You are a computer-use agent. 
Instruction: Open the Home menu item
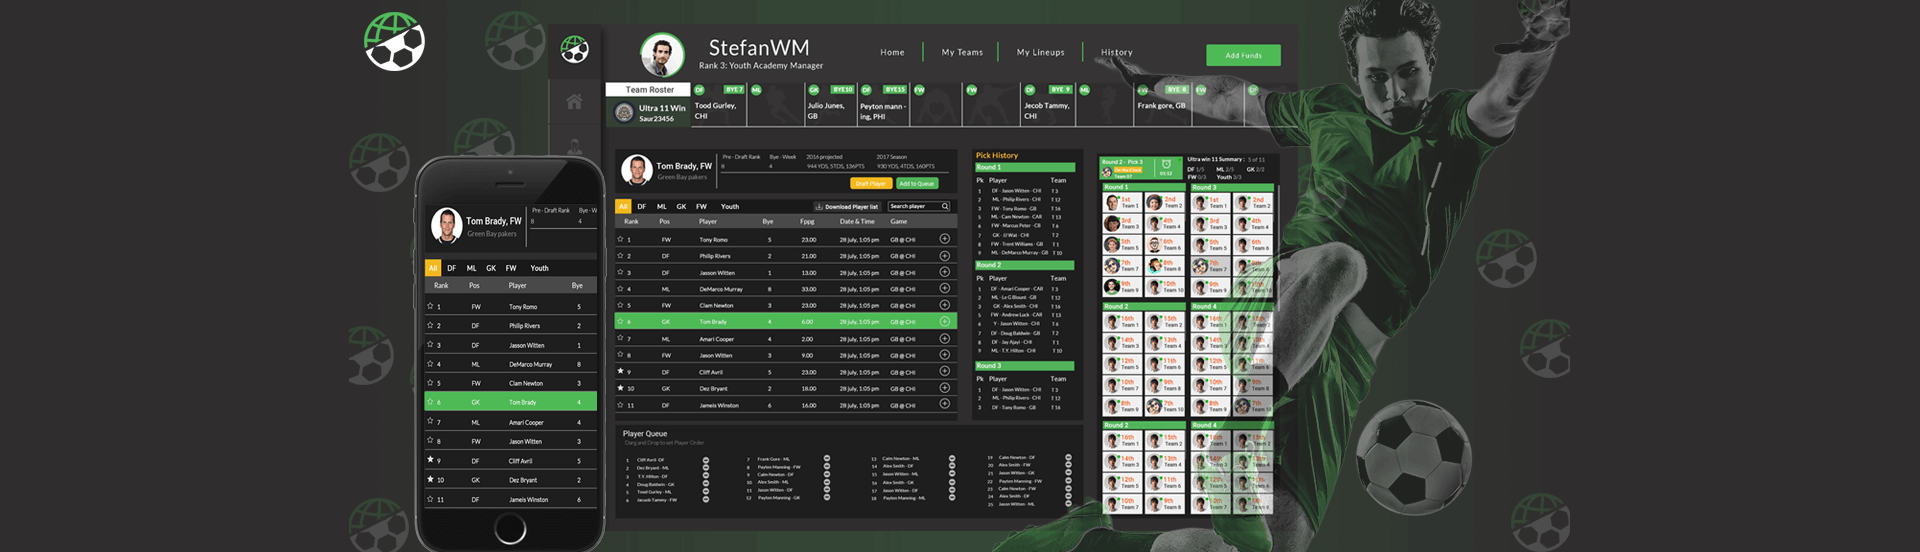[x=892, y=52]
